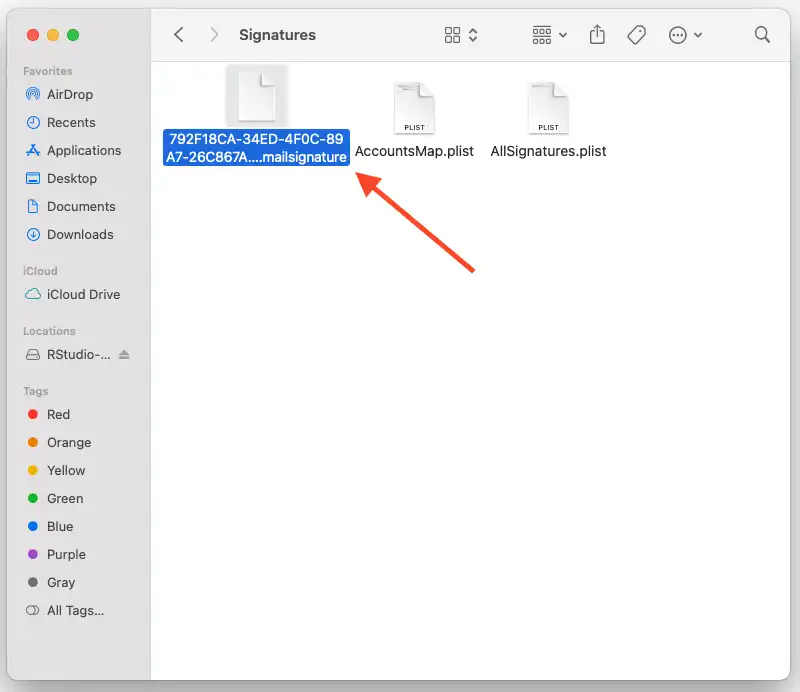The image size is (800, 692).
Task: Open the Share toolbar button
Action: click(597, 35)
